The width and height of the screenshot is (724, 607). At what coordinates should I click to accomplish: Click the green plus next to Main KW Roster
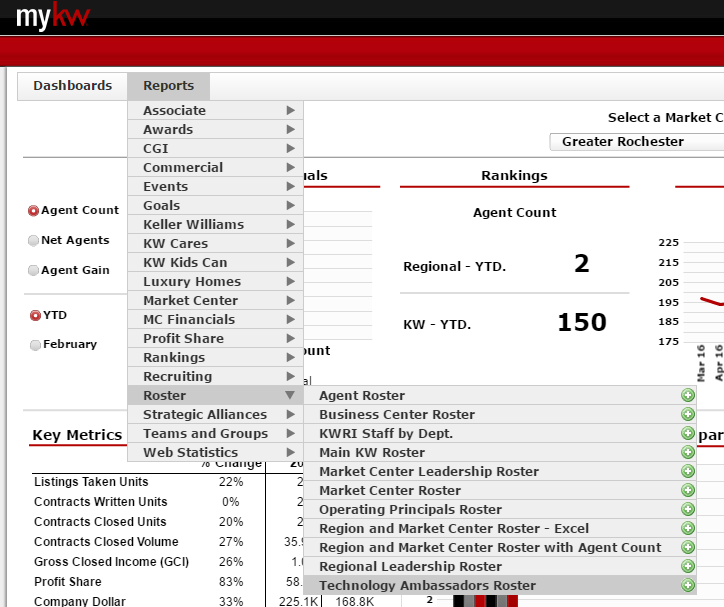[688, 452]
